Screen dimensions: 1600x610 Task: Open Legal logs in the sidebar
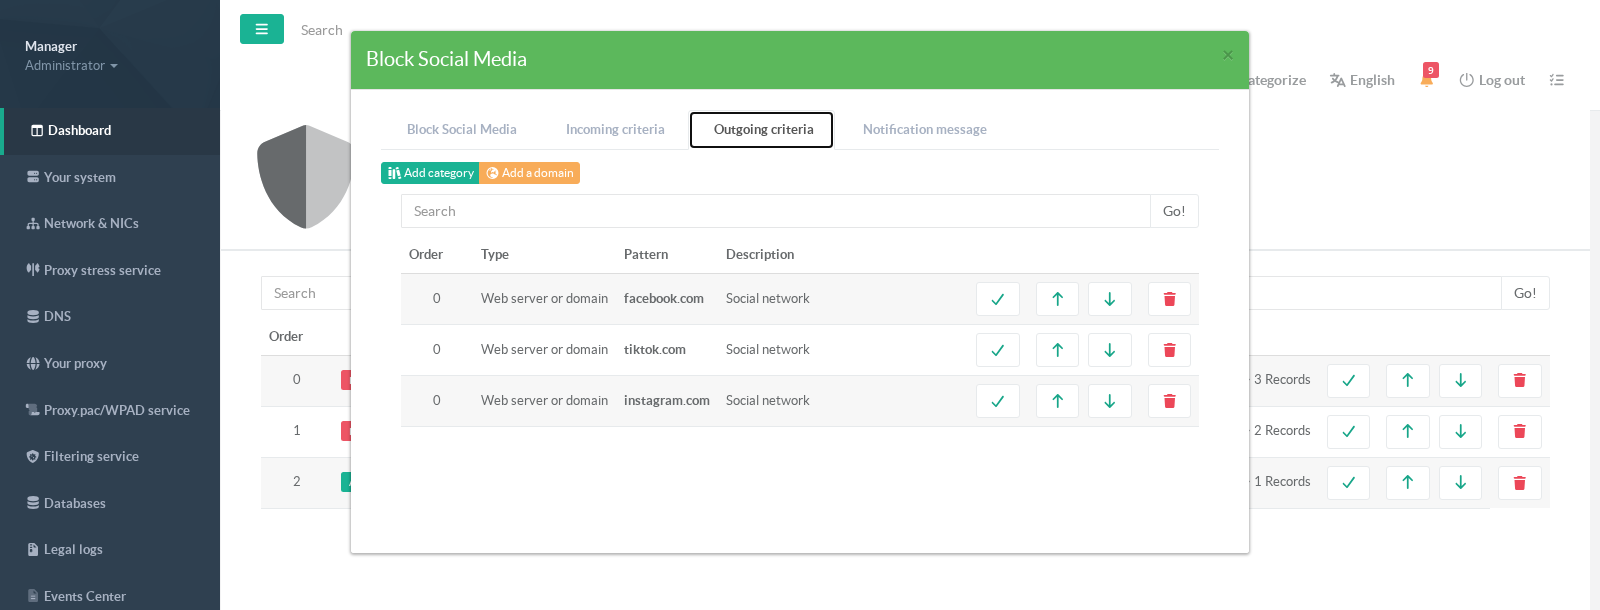tap(110, 549)
